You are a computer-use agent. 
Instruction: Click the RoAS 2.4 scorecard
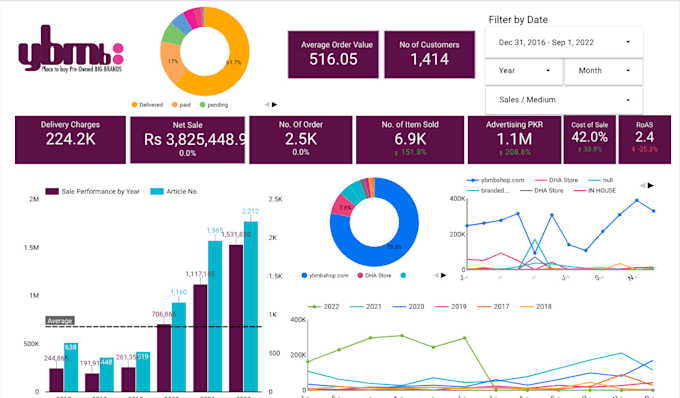tap(644, 140)
